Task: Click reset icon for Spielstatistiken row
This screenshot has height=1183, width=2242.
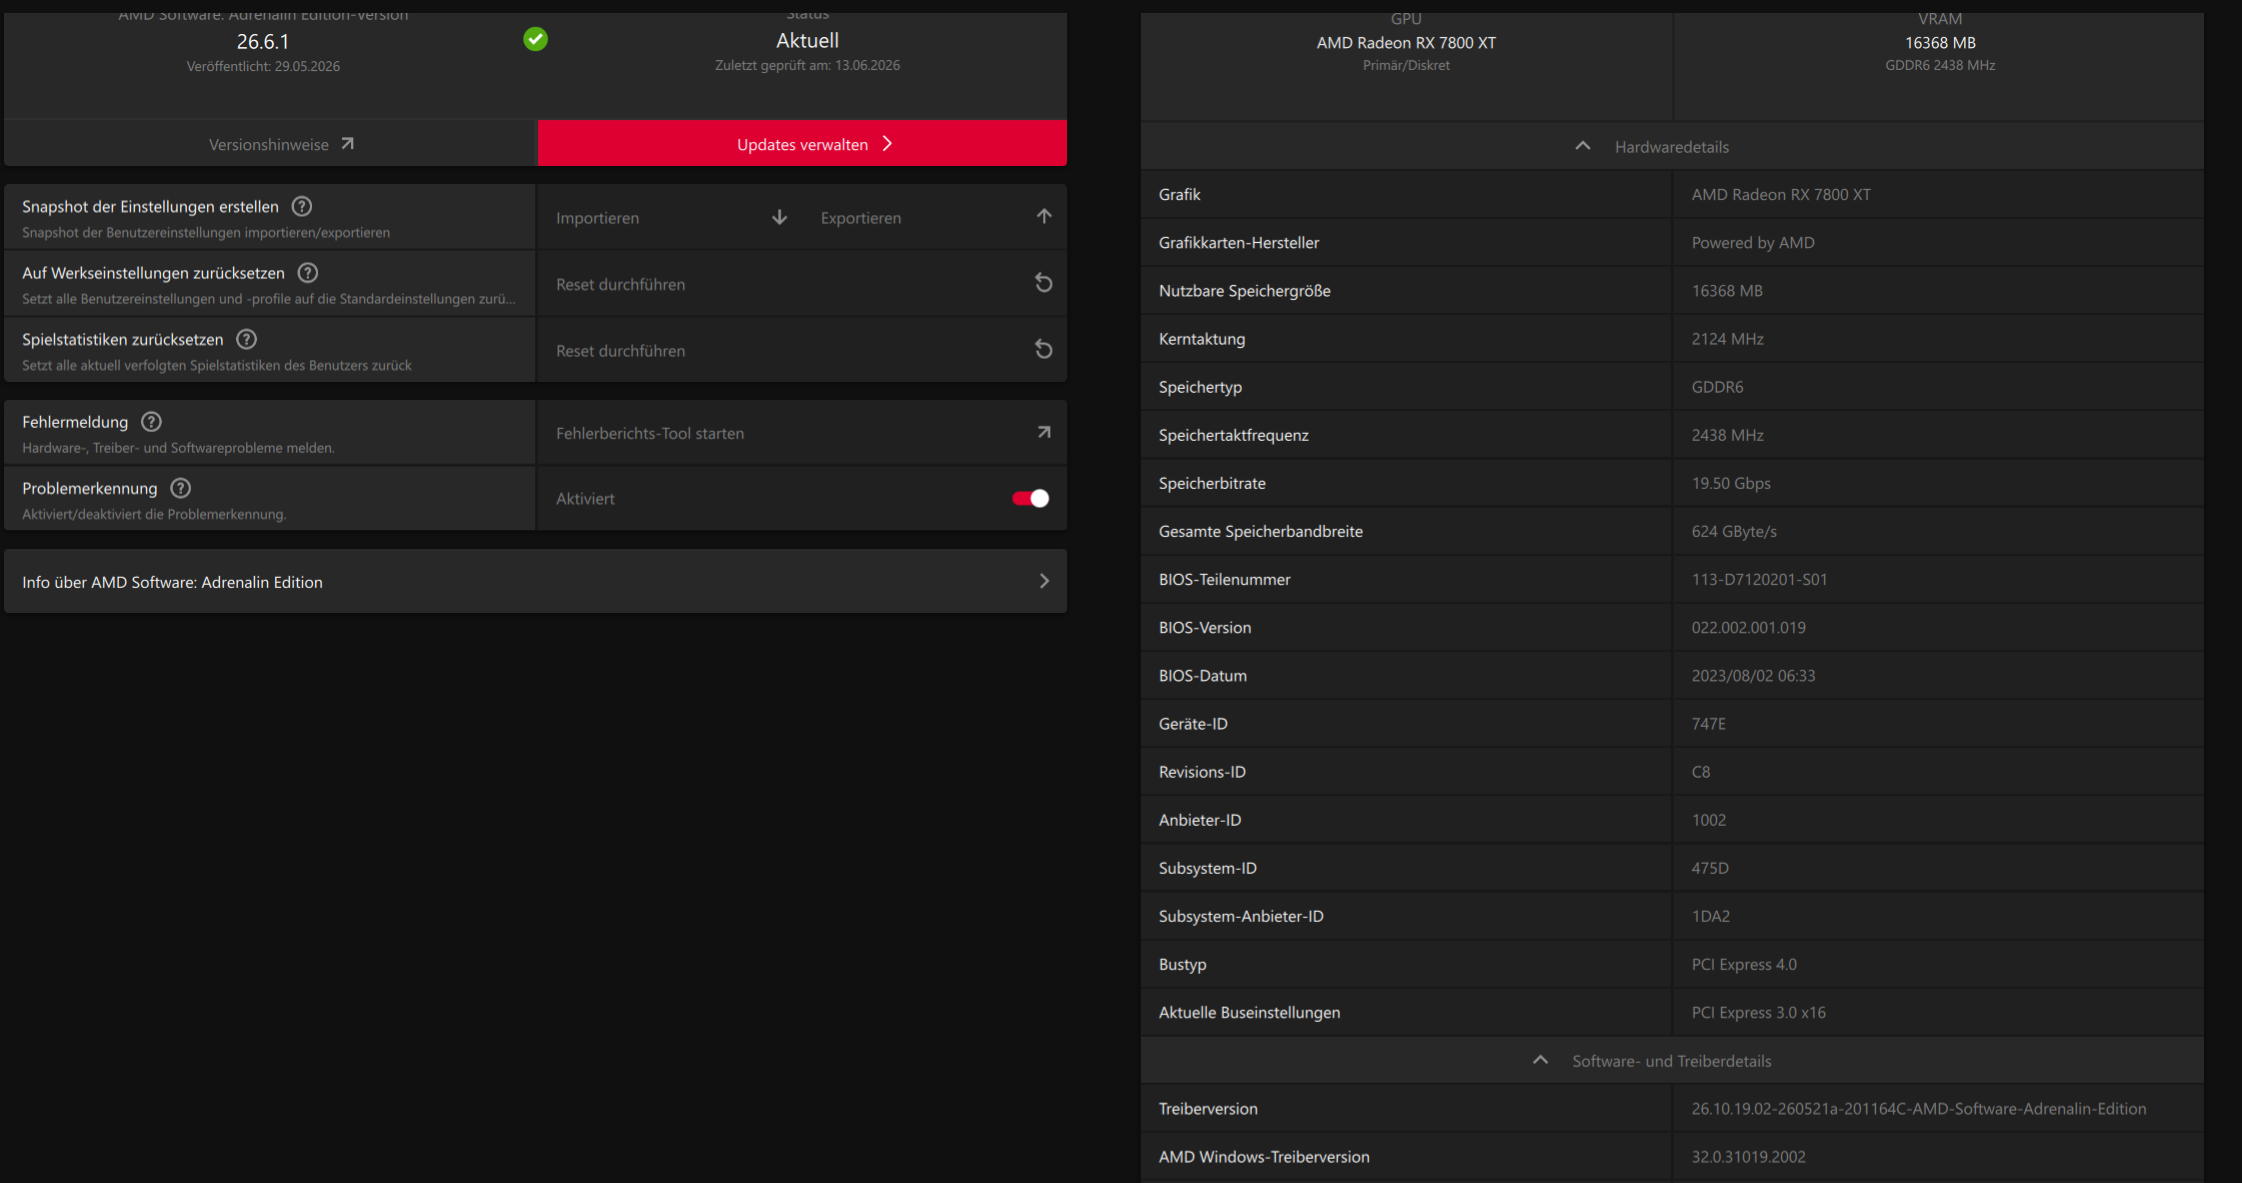Action: 1043,349
